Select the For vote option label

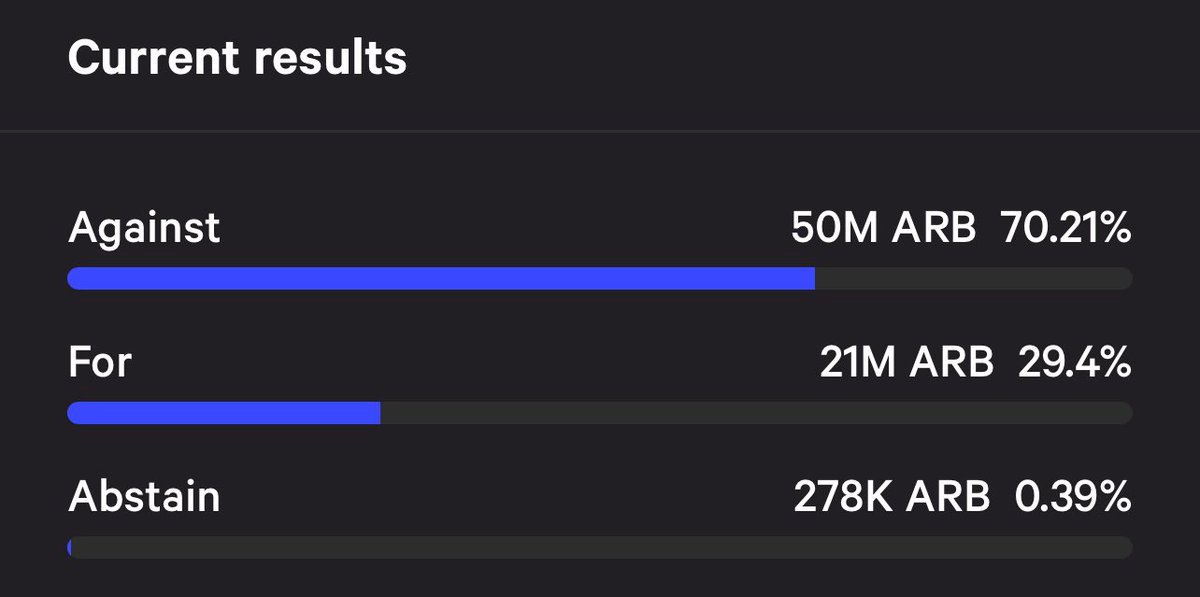99,362
